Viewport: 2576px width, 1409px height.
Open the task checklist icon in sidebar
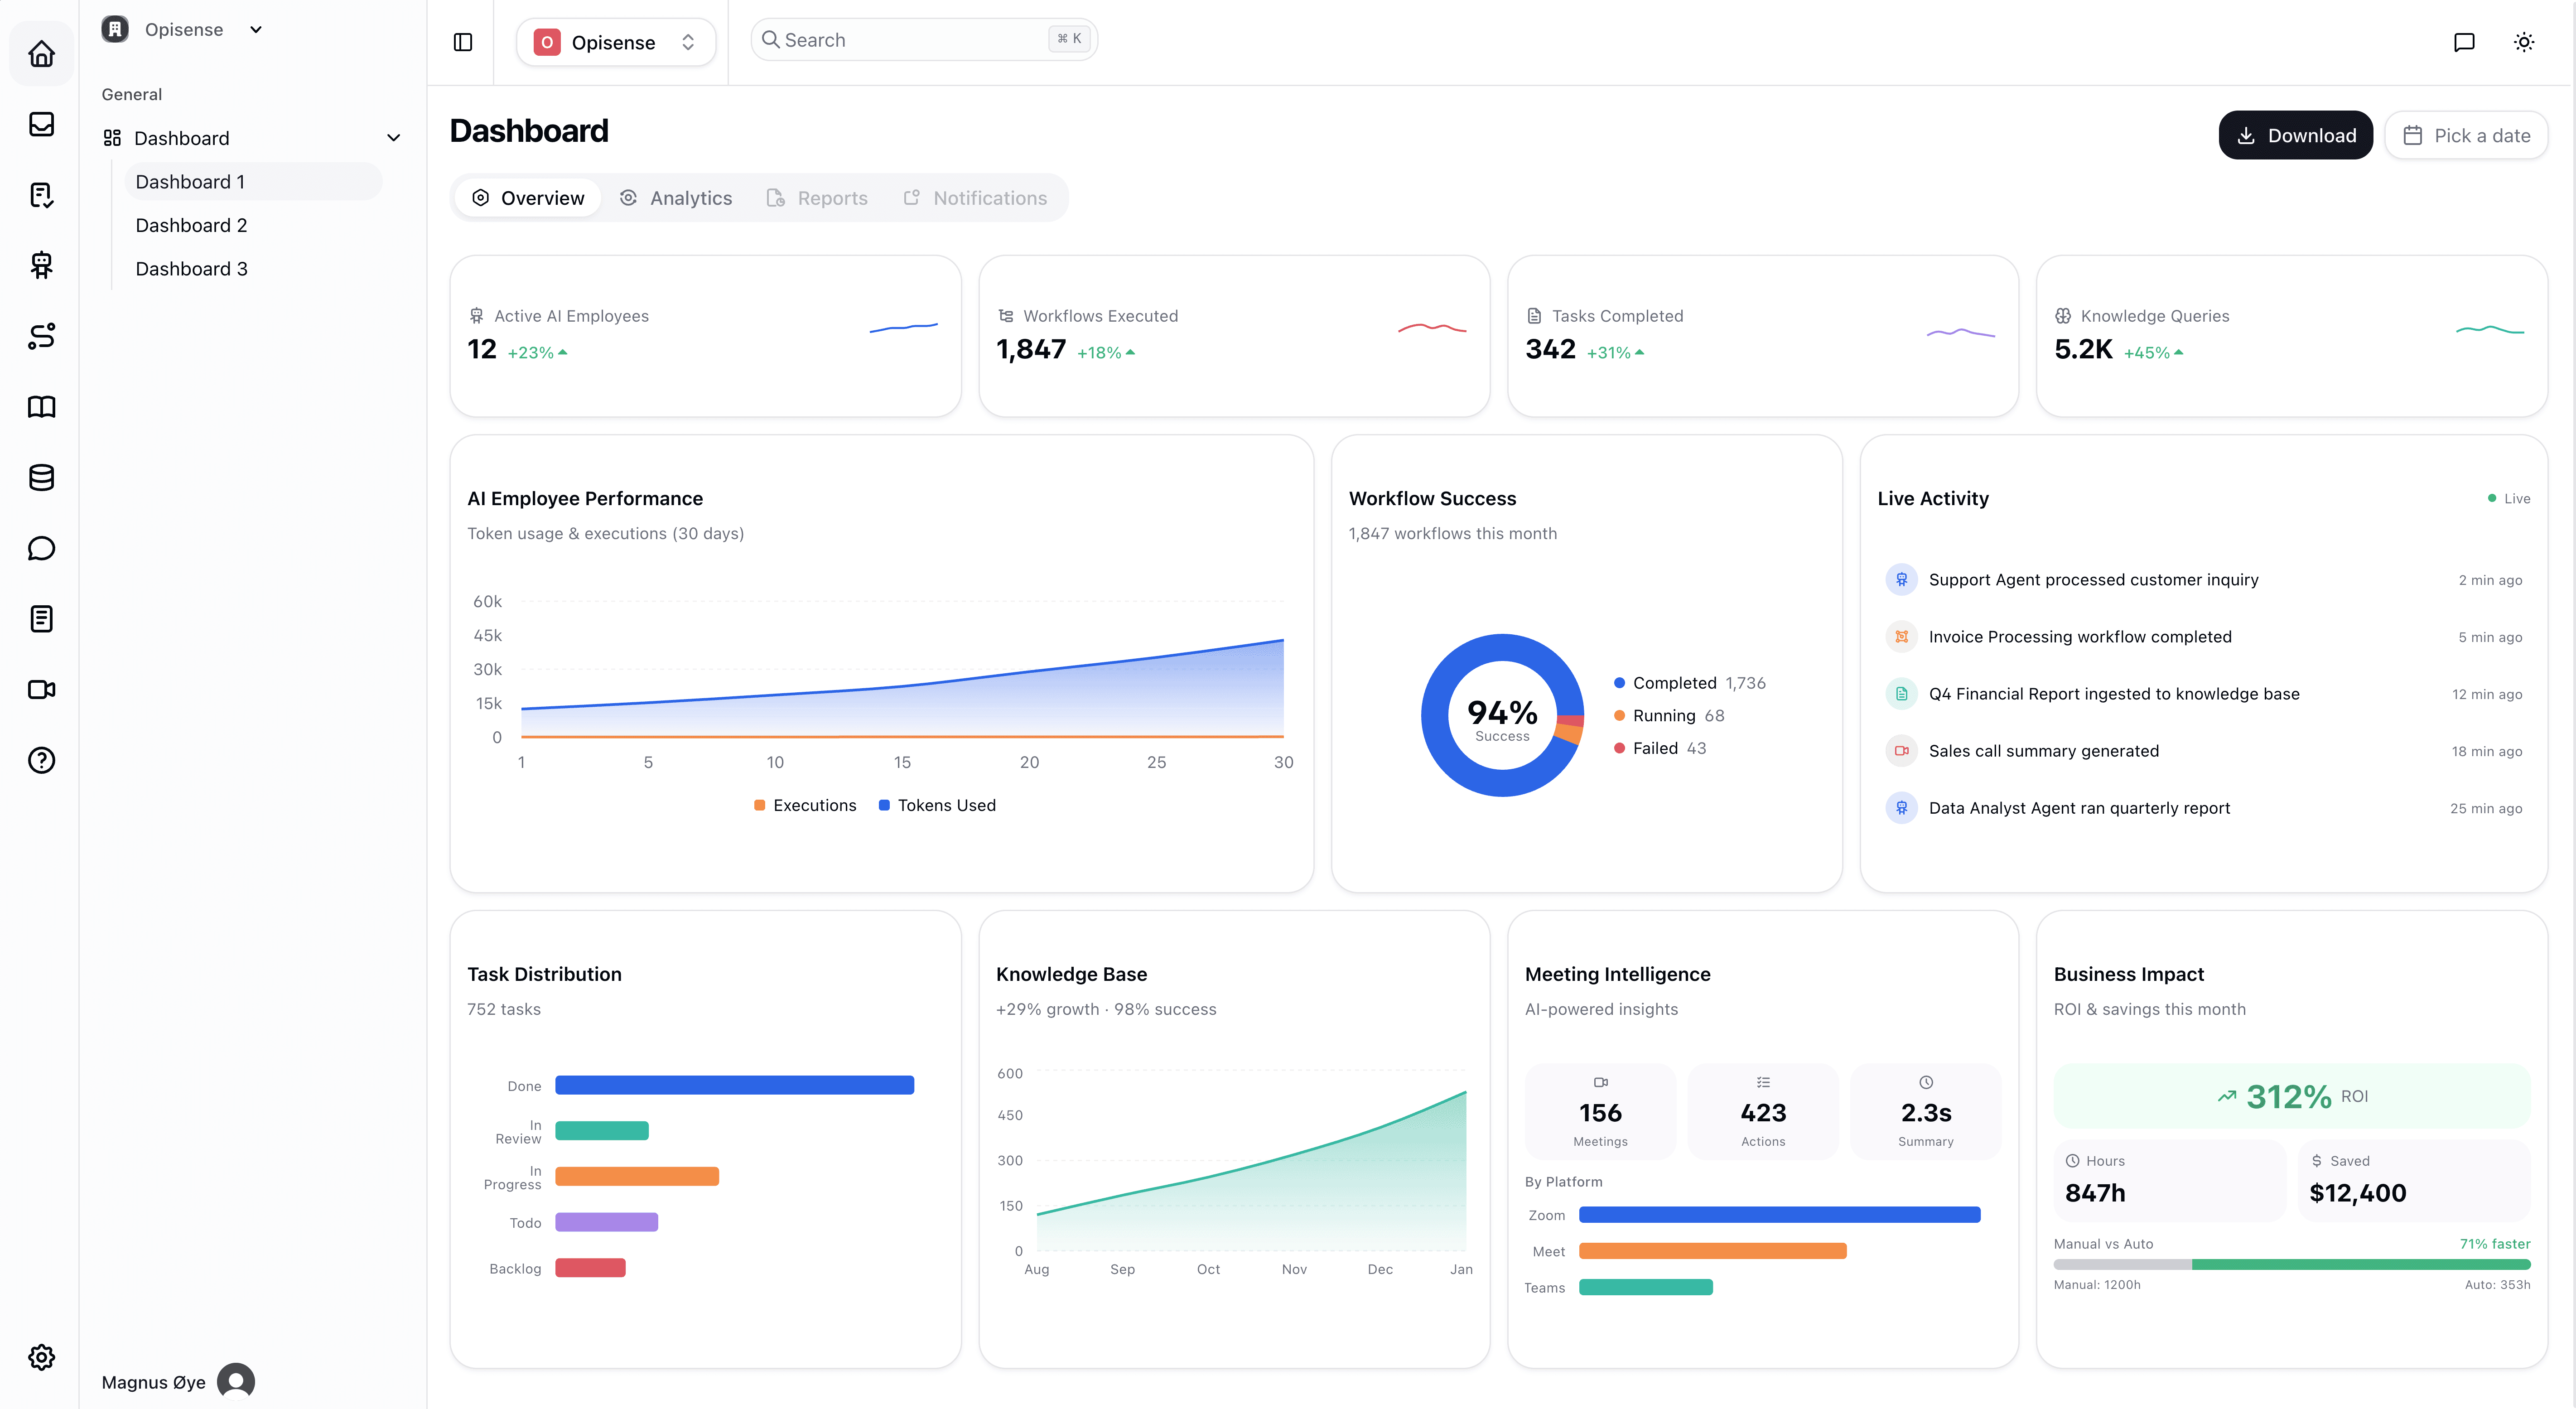click(41, 195)
